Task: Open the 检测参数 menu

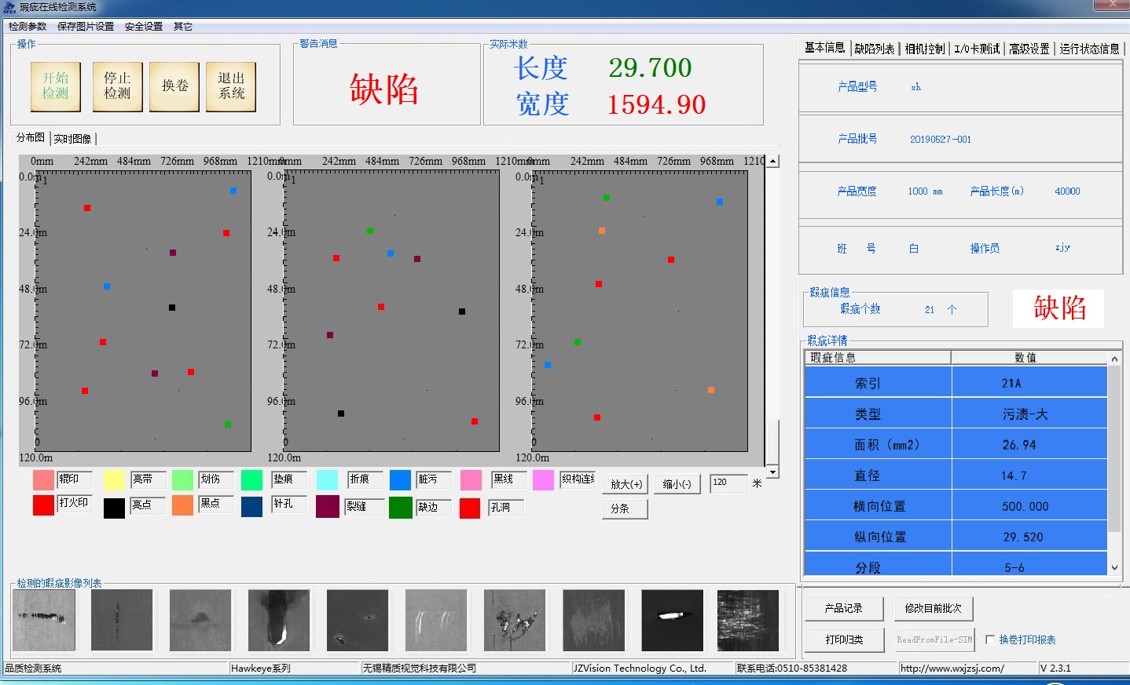Action: pyautogui.click(x=28, y=27)
